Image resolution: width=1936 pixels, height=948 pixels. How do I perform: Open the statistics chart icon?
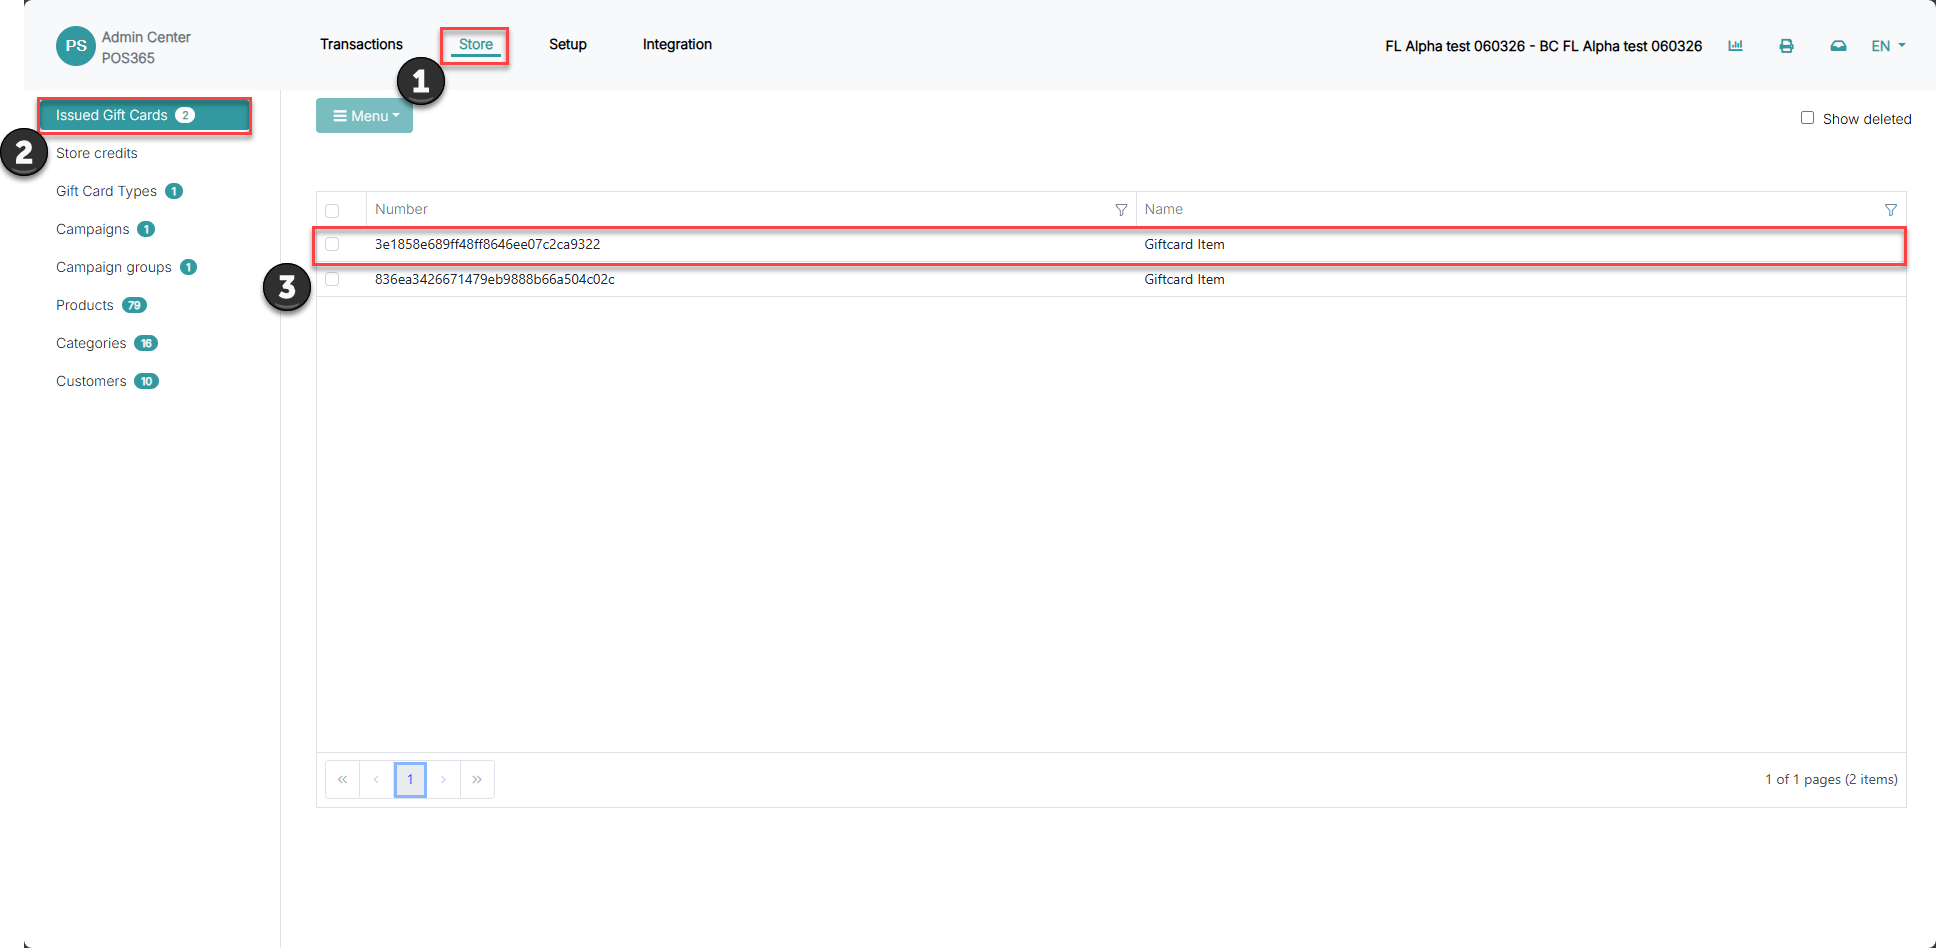[1735, 46]
